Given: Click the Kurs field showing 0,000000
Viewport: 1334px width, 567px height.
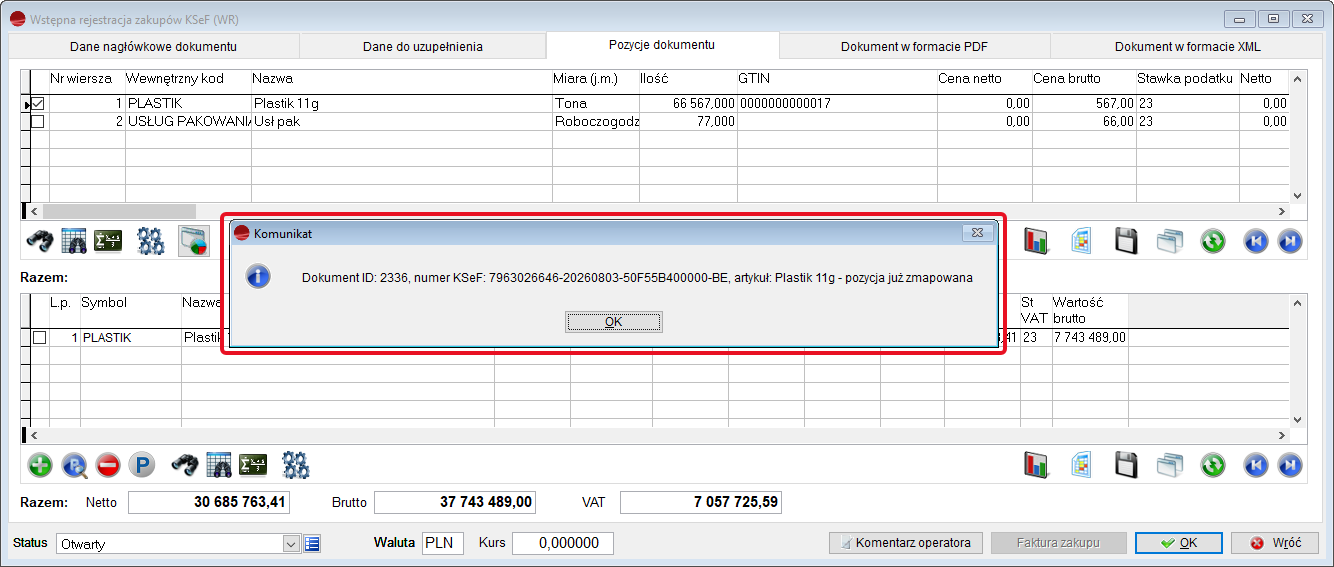Looking at the screenshot, I should point(562,543).
